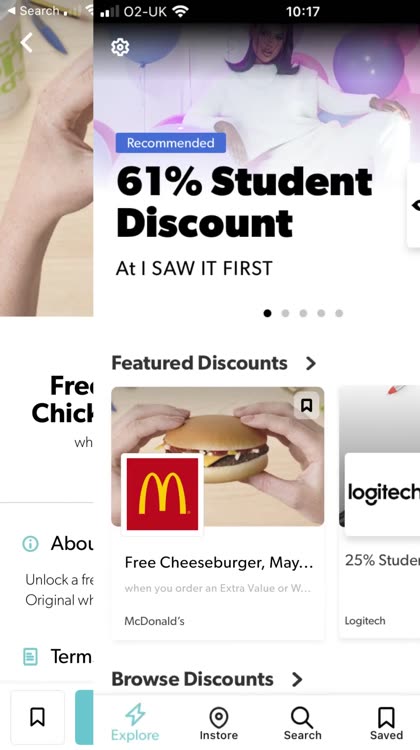
Task: Open the Search tab
Action: tap(302, 723)
